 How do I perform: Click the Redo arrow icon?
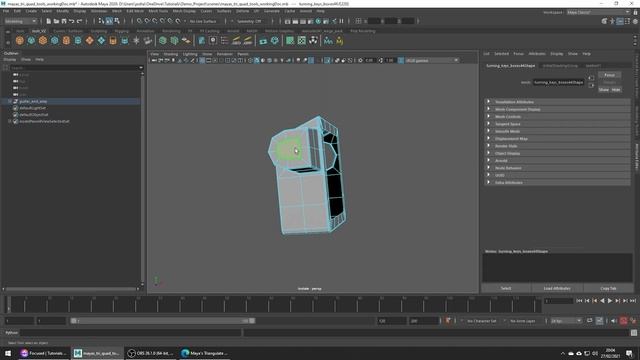(x=79, y=21)
